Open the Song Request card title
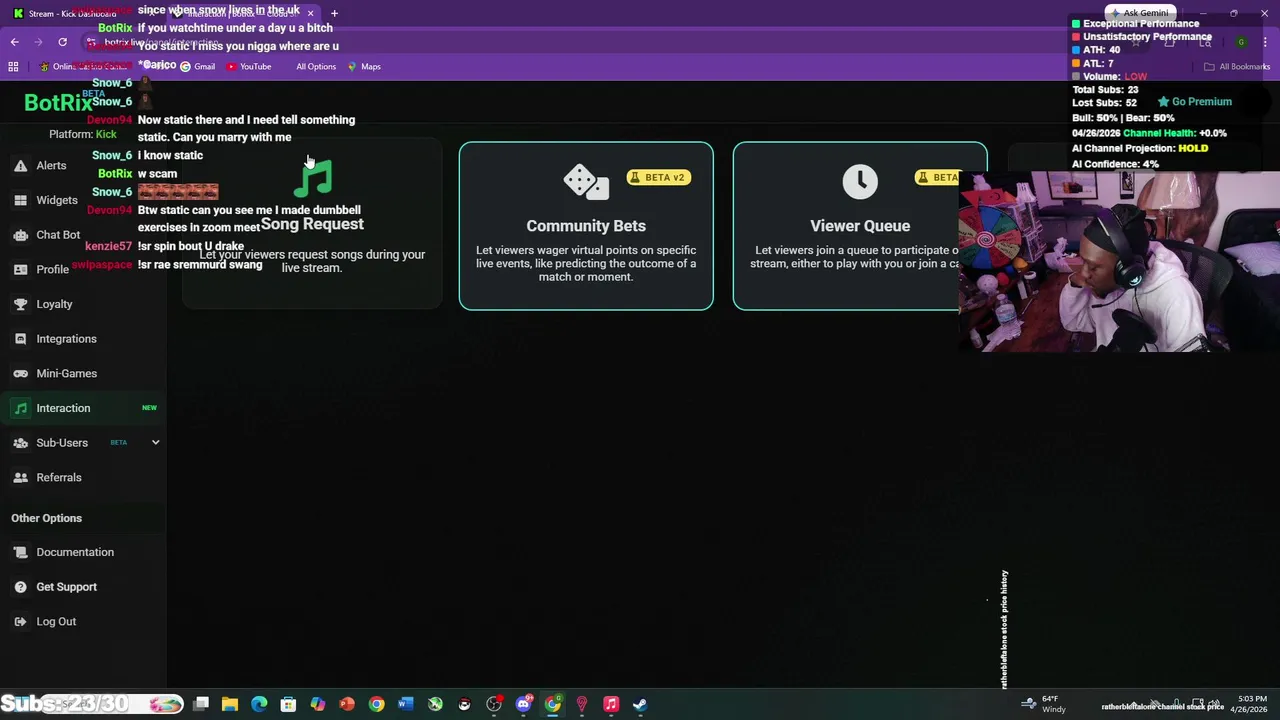Image resolution: width=1280 pixels, height=720 pixels. coord(312,225)
